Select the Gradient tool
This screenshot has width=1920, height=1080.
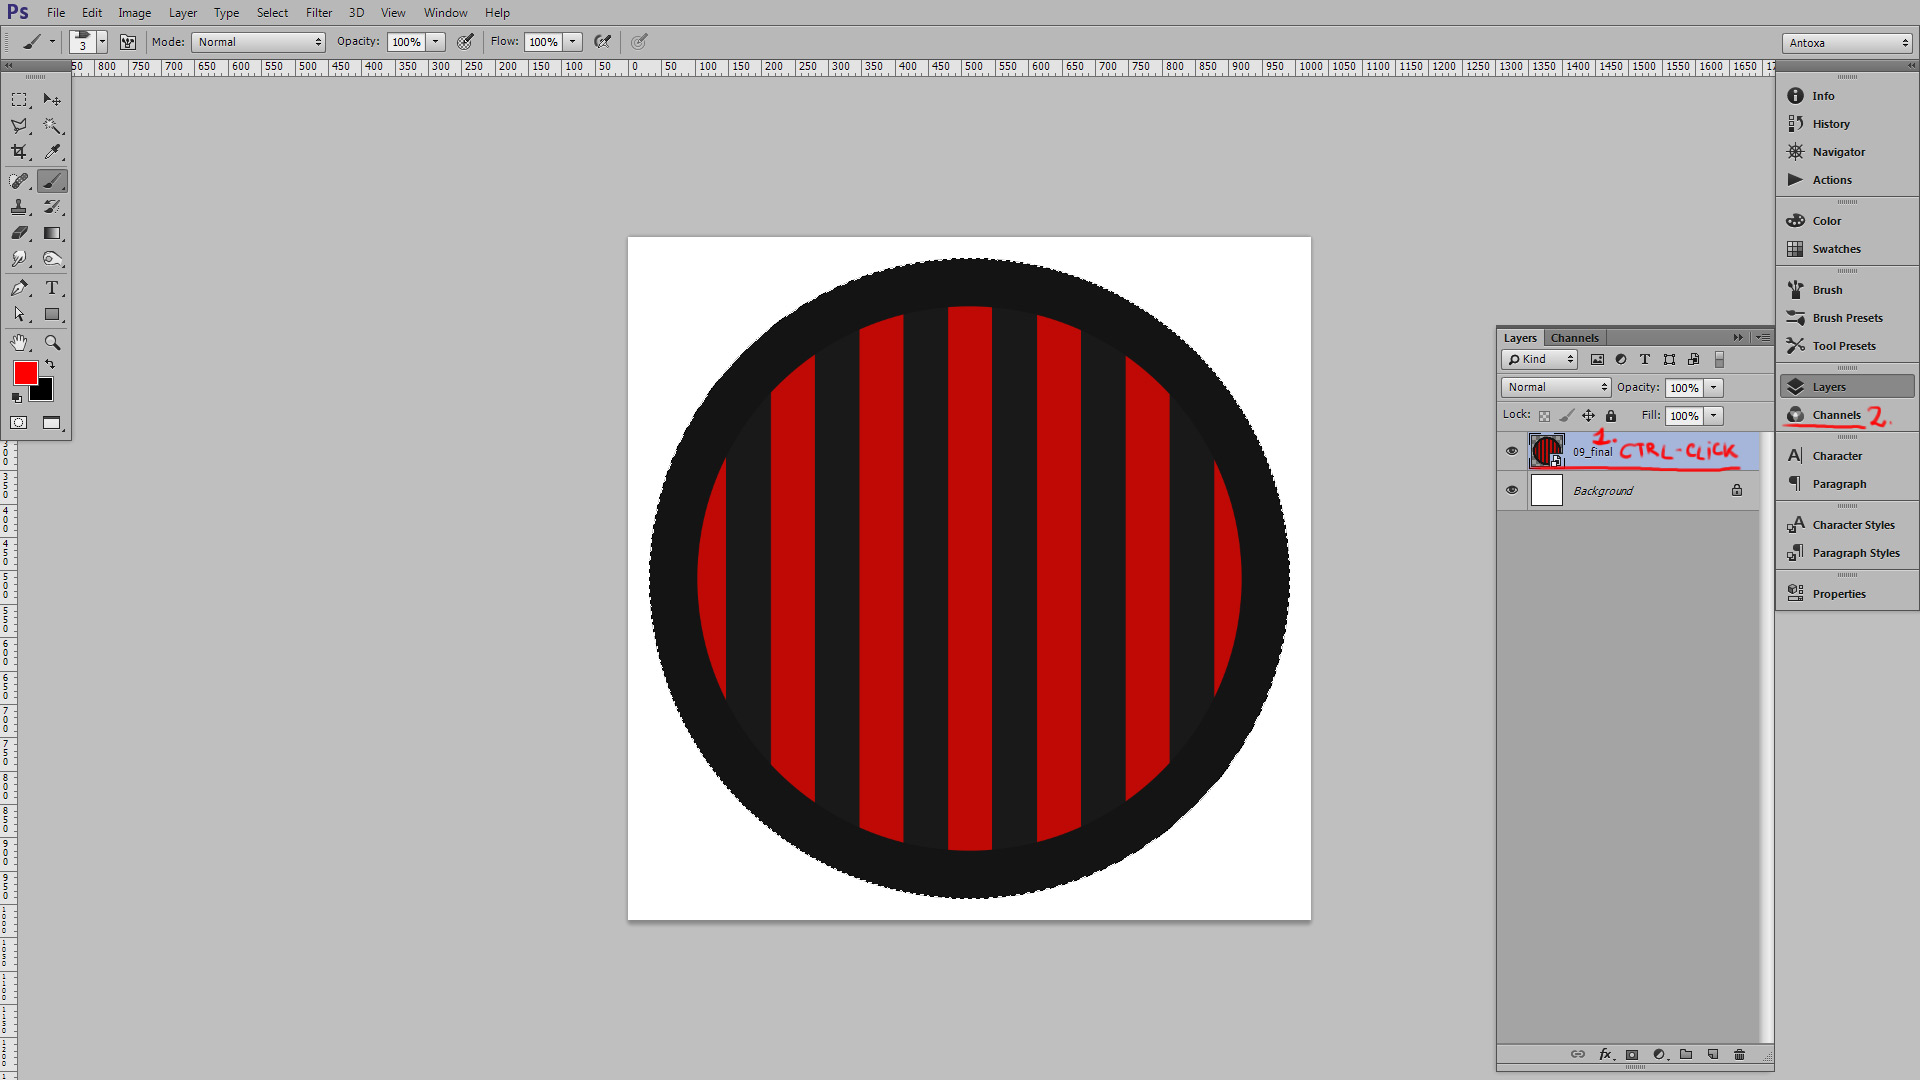(52, 233)
